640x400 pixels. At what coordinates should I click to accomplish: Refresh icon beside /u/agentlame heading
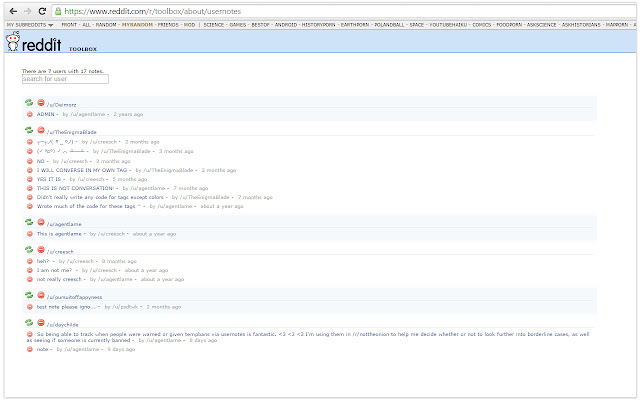(x=29, y=222)
